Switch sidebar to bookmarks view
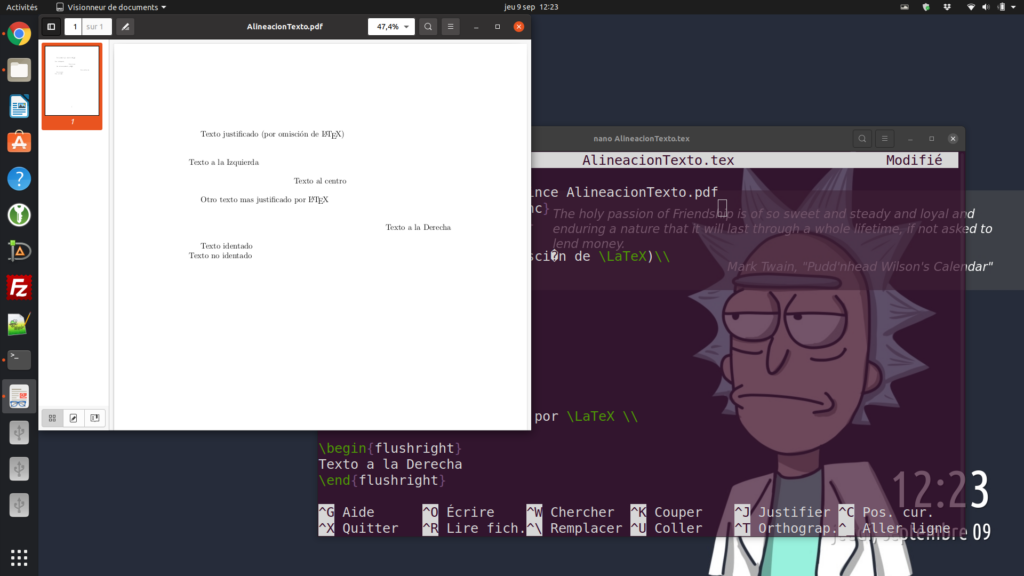The height and width of the screenshot is (576, 1024). [x=94, y=418]
